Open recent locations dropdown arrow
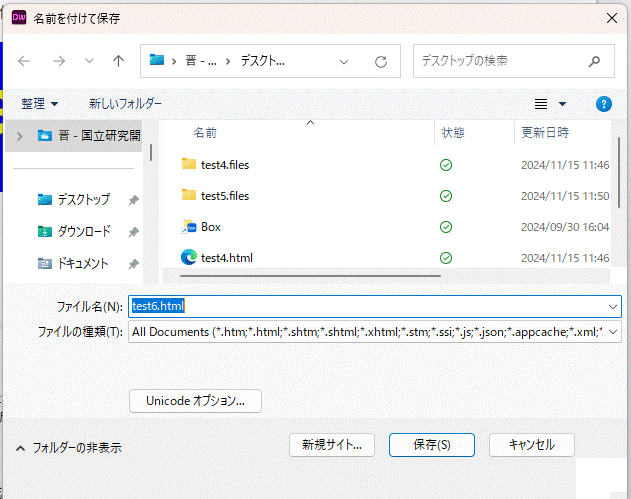This screenshot has width=631, height=499. [89, 61]
